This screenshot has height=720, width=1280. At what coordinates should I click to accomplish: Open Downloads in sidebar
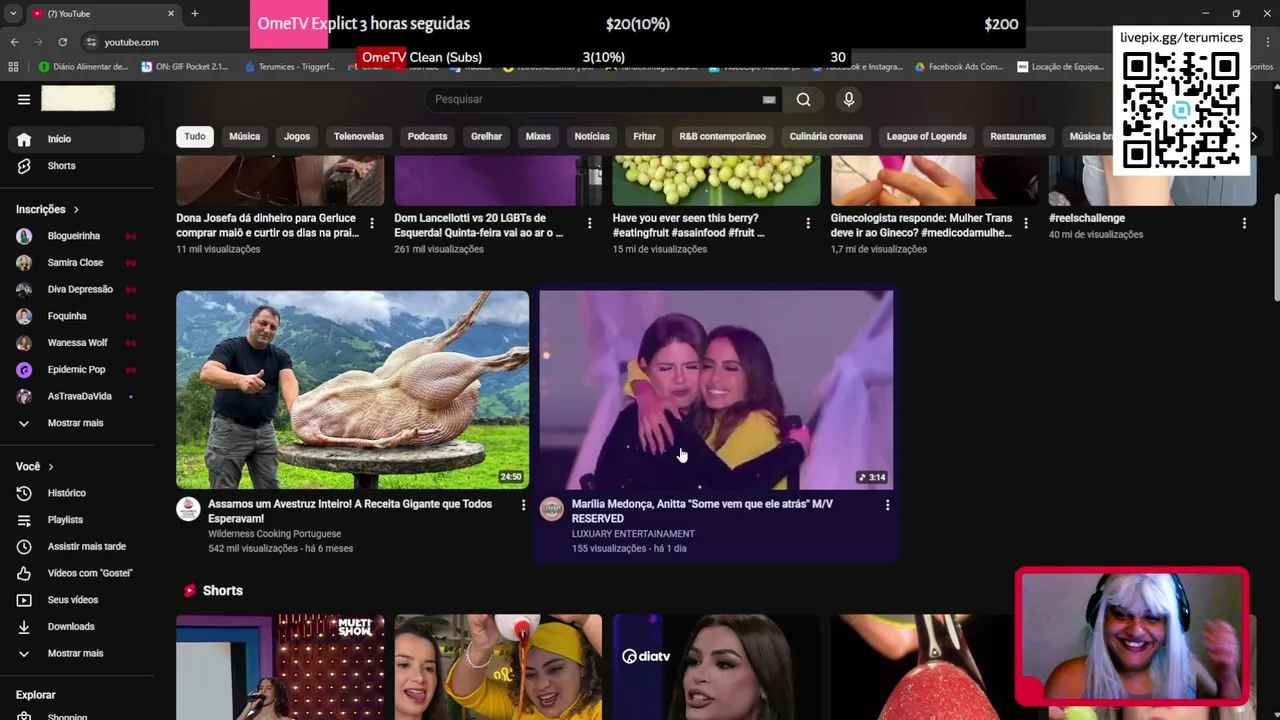(77, 627)
